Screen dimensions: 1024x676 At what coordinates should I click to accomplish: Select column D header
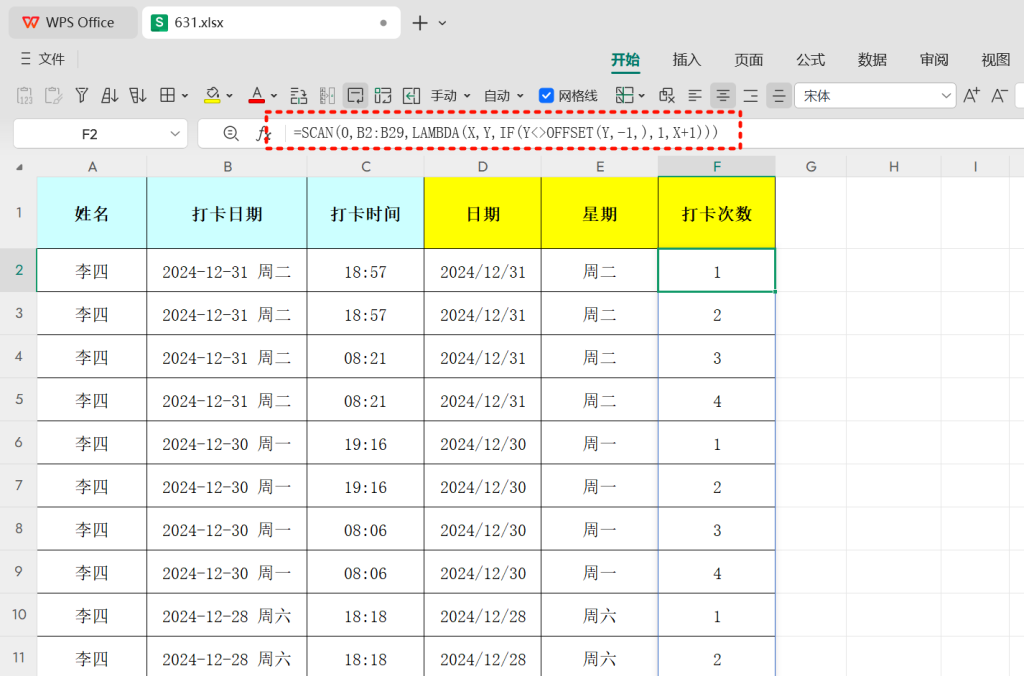click(483, 167)
